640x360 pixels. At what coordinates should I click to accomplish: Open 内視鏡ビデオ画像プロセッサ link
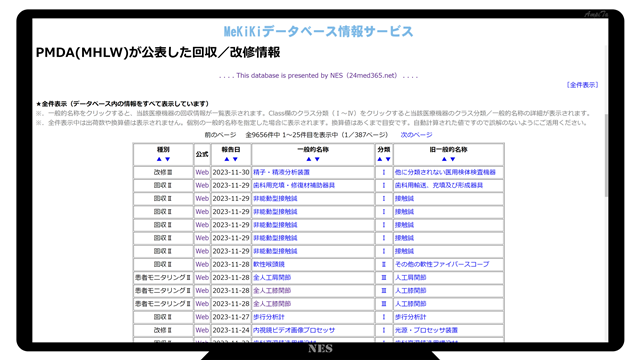pos(294,330)
